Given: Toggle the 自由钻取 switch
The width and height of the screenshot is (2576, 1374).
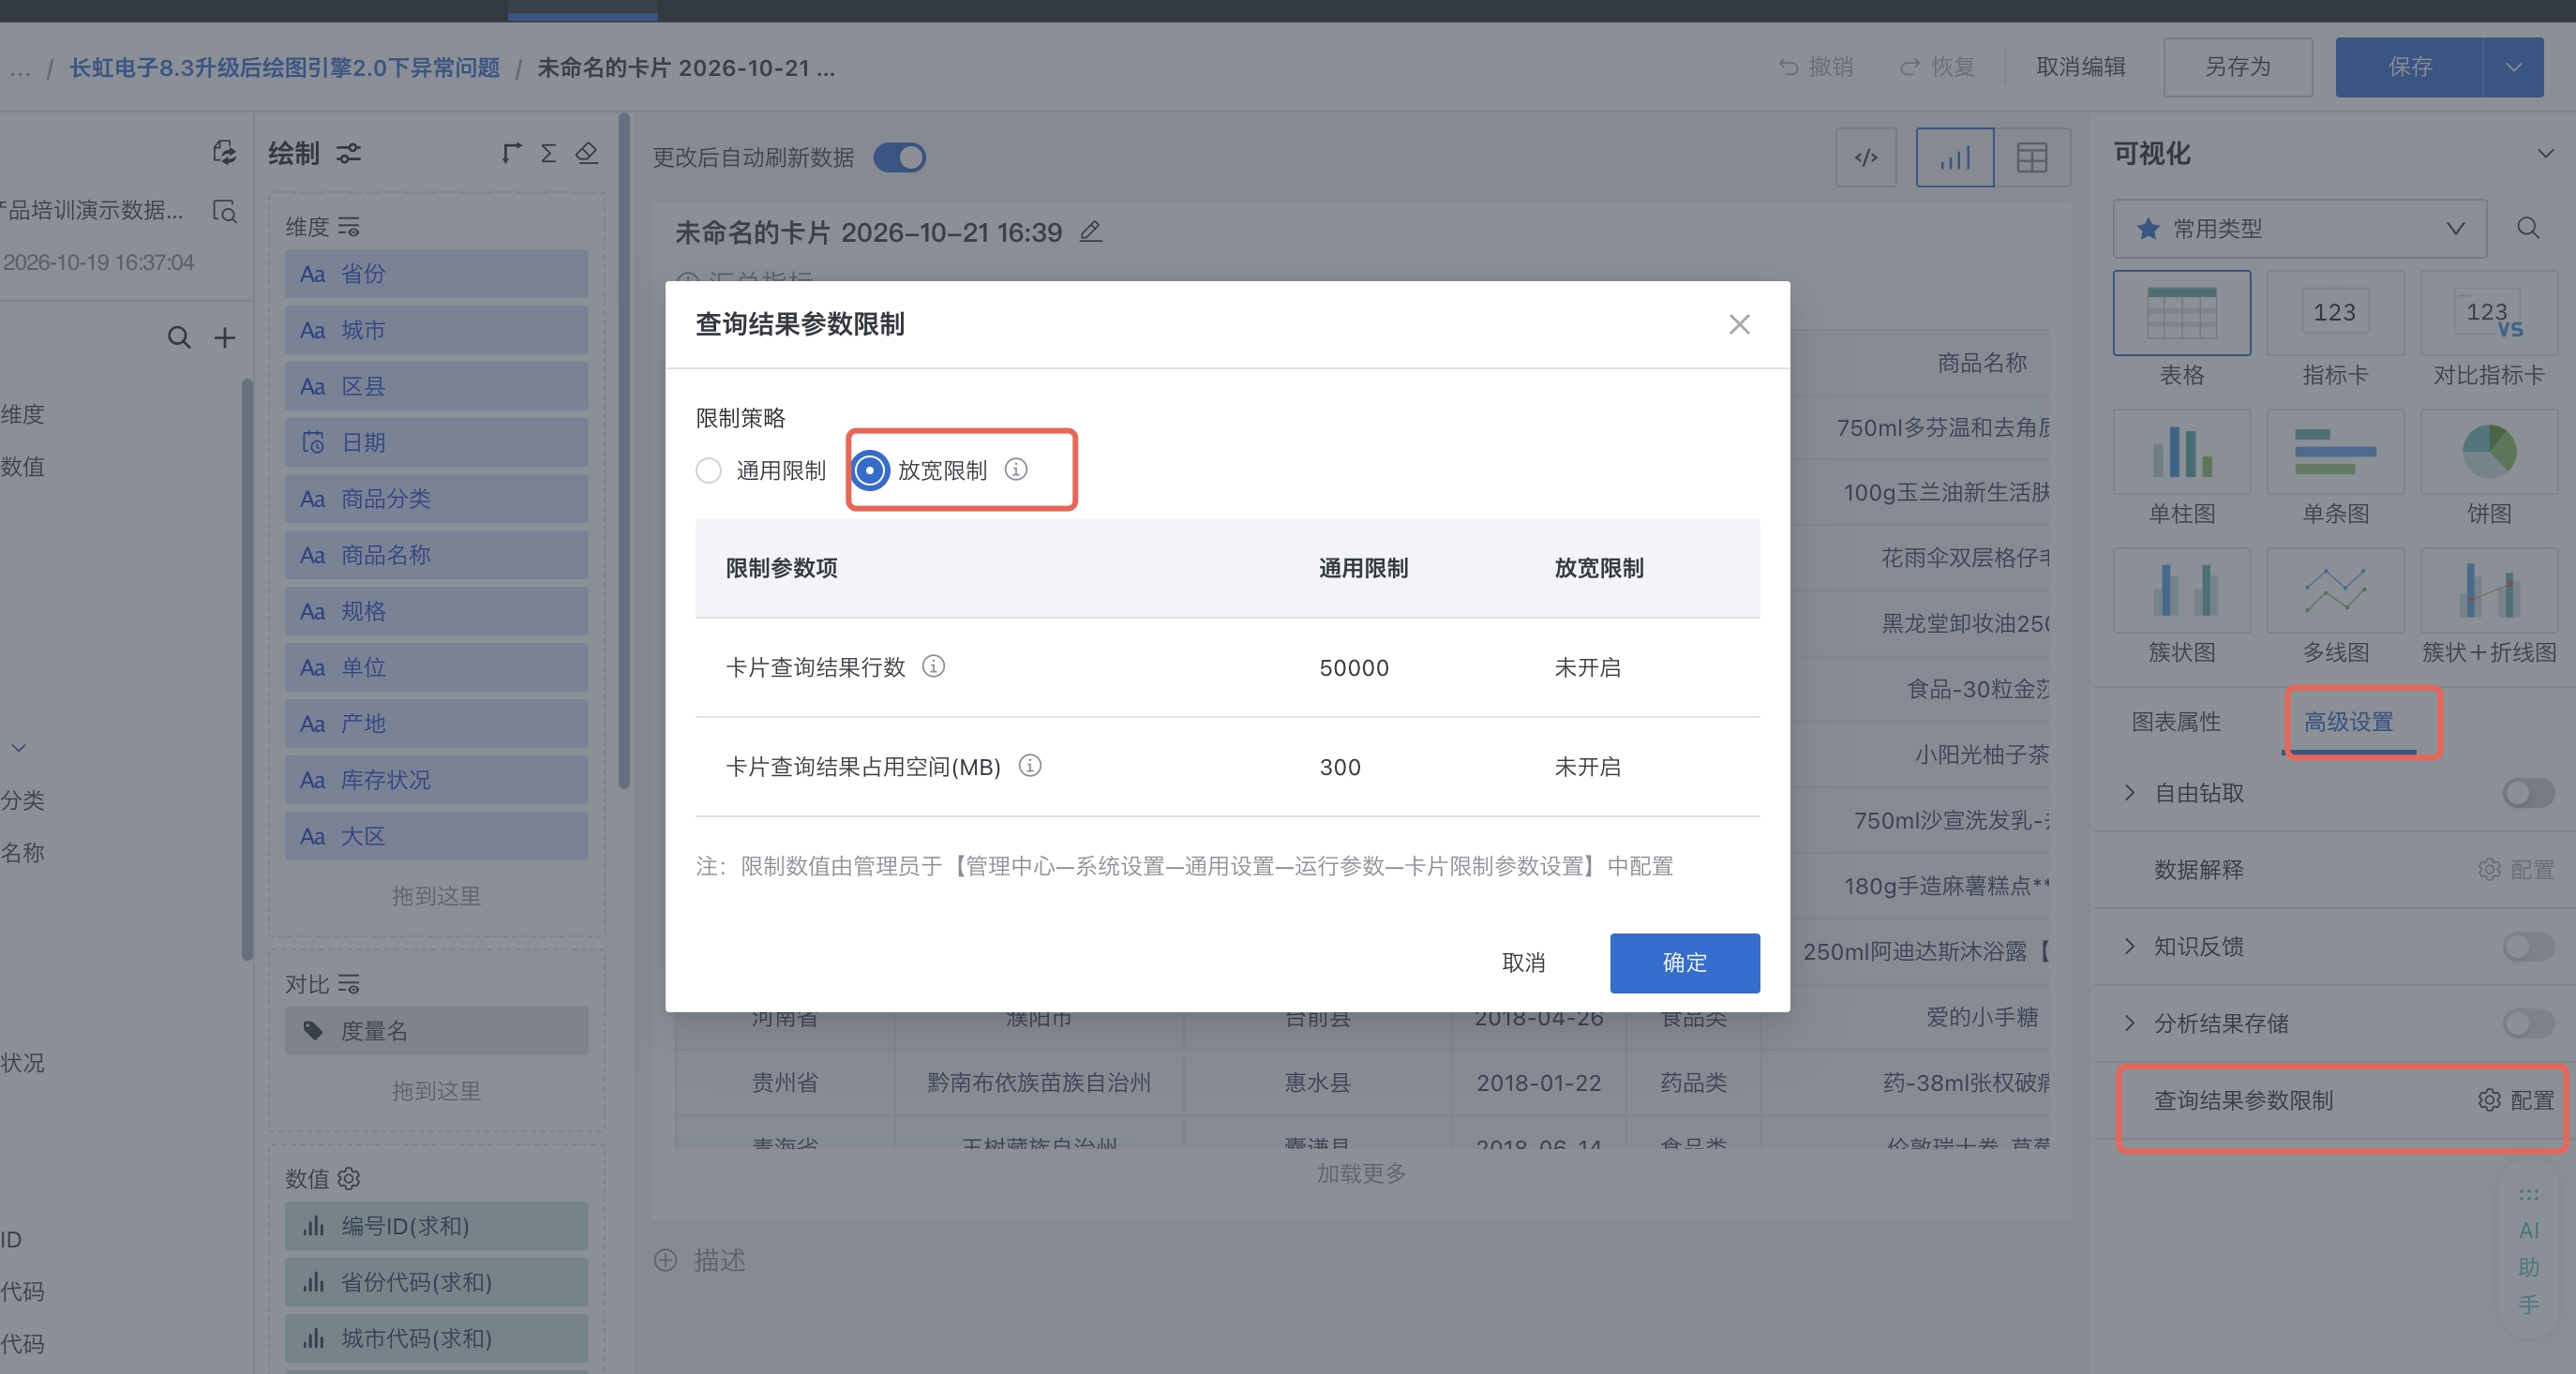Looking at the screenshot, I should pos(2528,793).
